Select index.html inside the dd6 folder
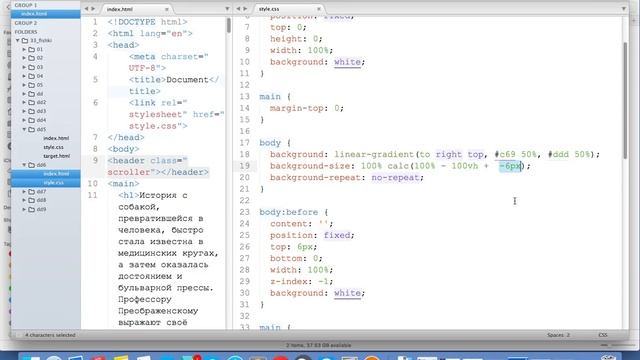The height and width of the screenshot is (360, 640). tap(45, 174)
